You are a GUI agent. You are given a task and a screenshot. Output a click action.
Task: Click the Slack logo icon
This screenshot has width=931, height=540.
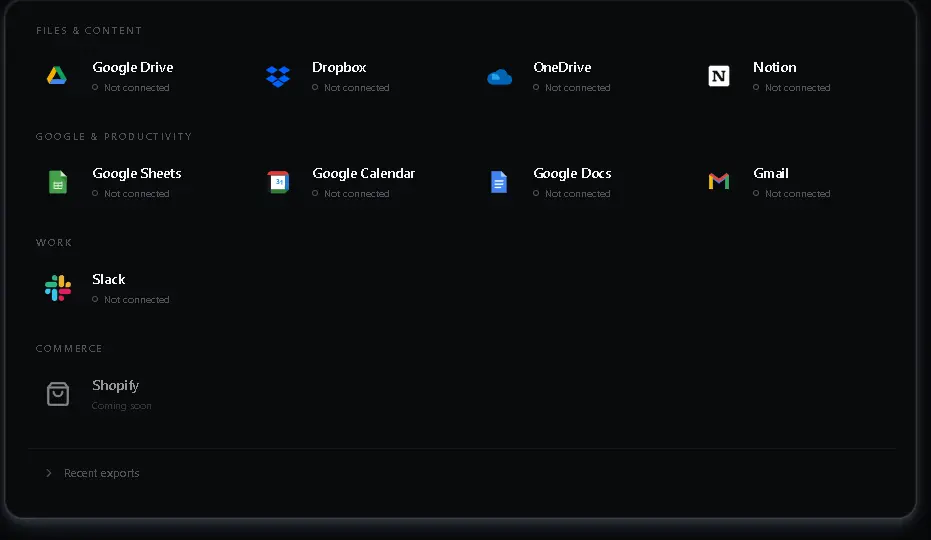[58, 288]
